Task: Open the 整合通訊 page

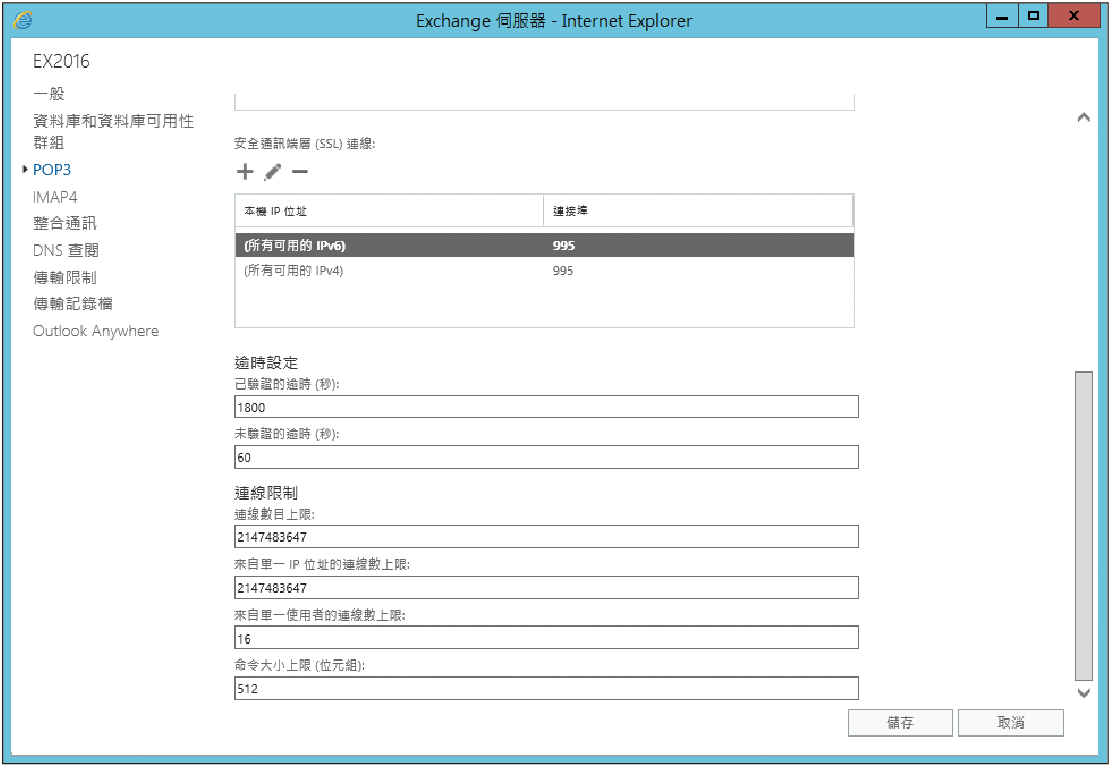Action: pyautogui.click(x=65, y=224)
